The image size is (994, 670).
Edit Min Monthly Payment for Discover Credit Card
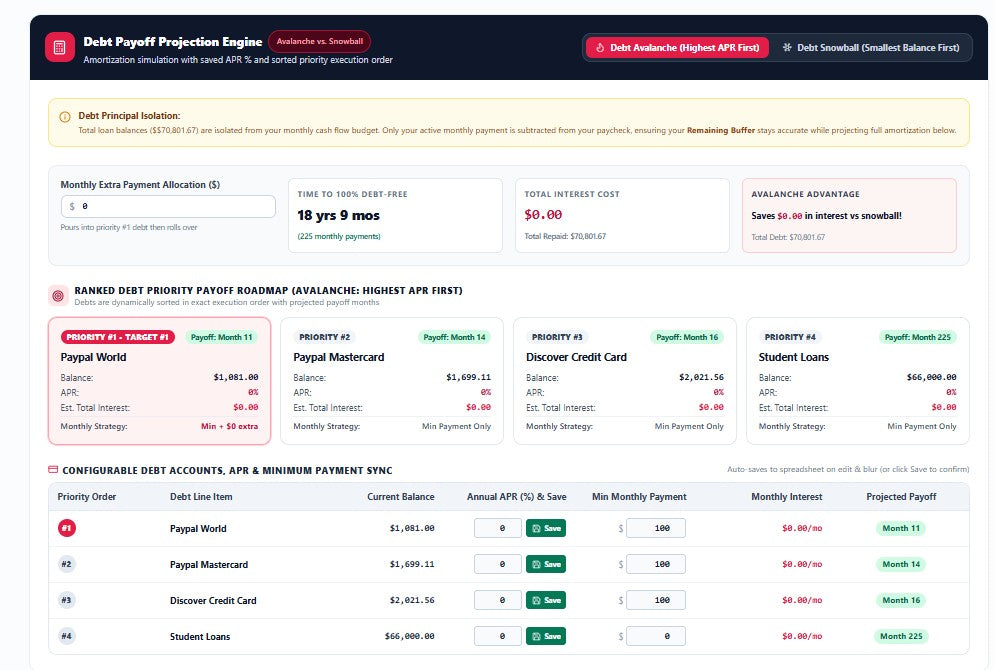pos(655,600)
